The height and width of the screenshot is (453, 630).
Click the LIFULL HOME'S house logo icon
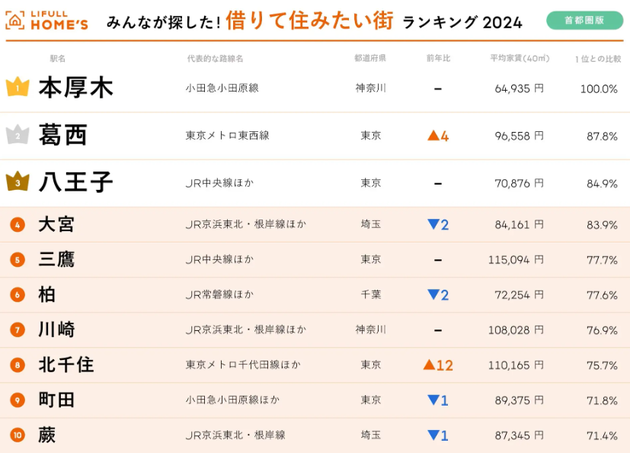15,20
